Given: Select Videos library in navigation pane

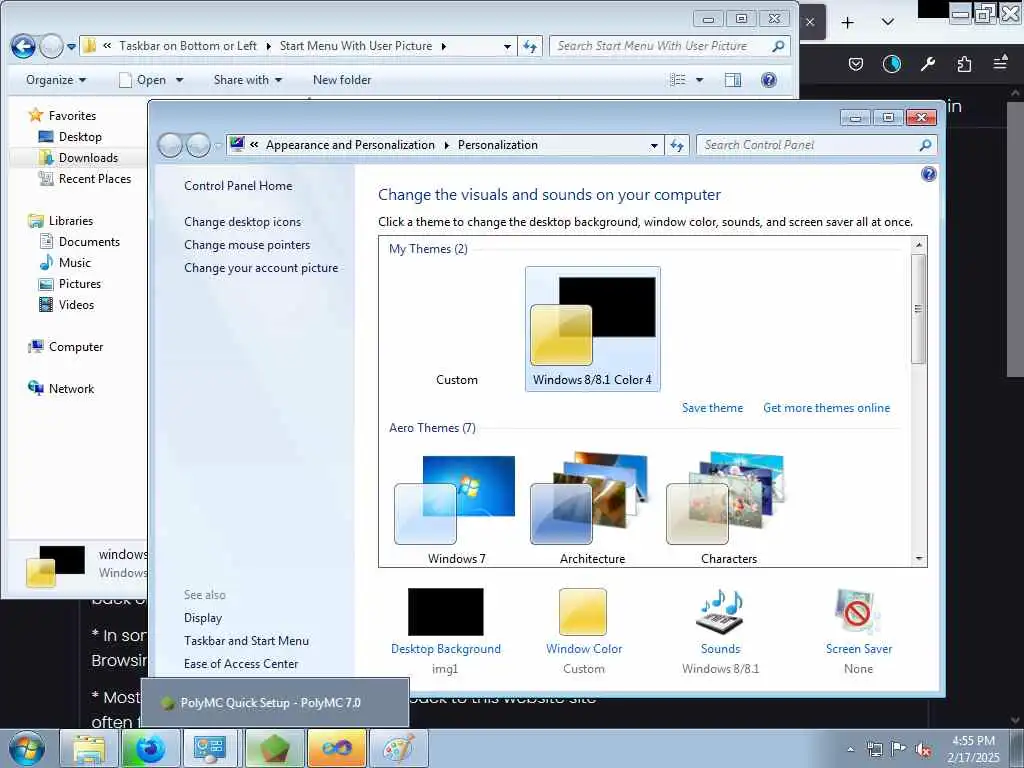Looking at the screenshot, I should click(67, 304).
